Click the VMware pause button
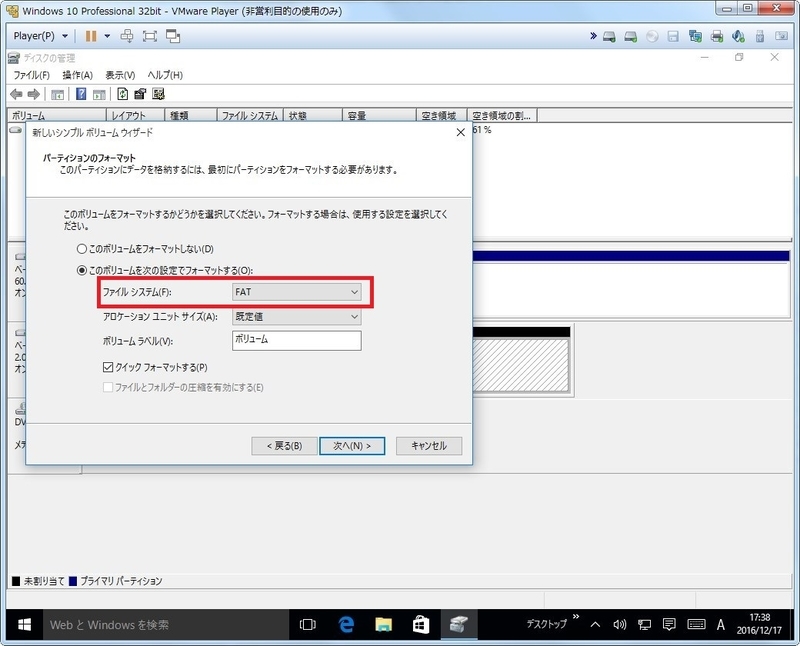Image resolution: width=800 pixels, height=646 pixels. 91,36
